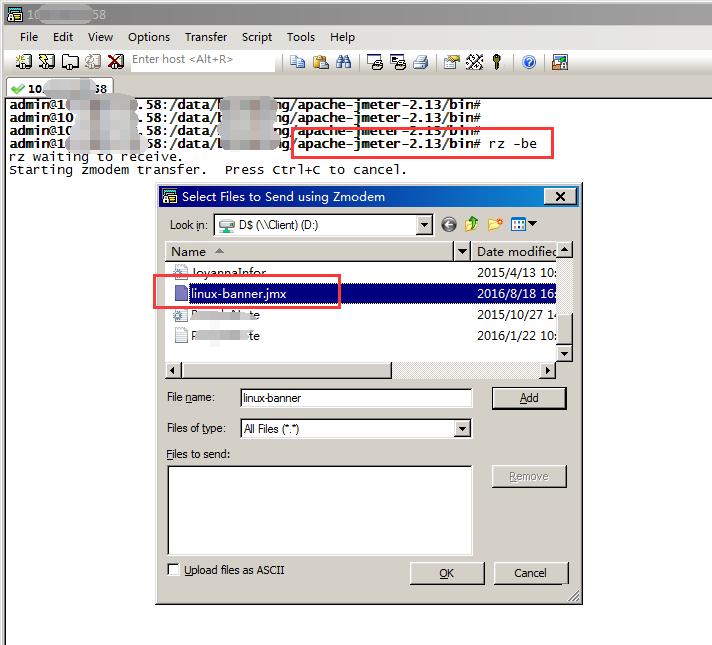The image size is (712, 645).
Task: Open Session Options toolbar icon
Action: coord(451,61)
